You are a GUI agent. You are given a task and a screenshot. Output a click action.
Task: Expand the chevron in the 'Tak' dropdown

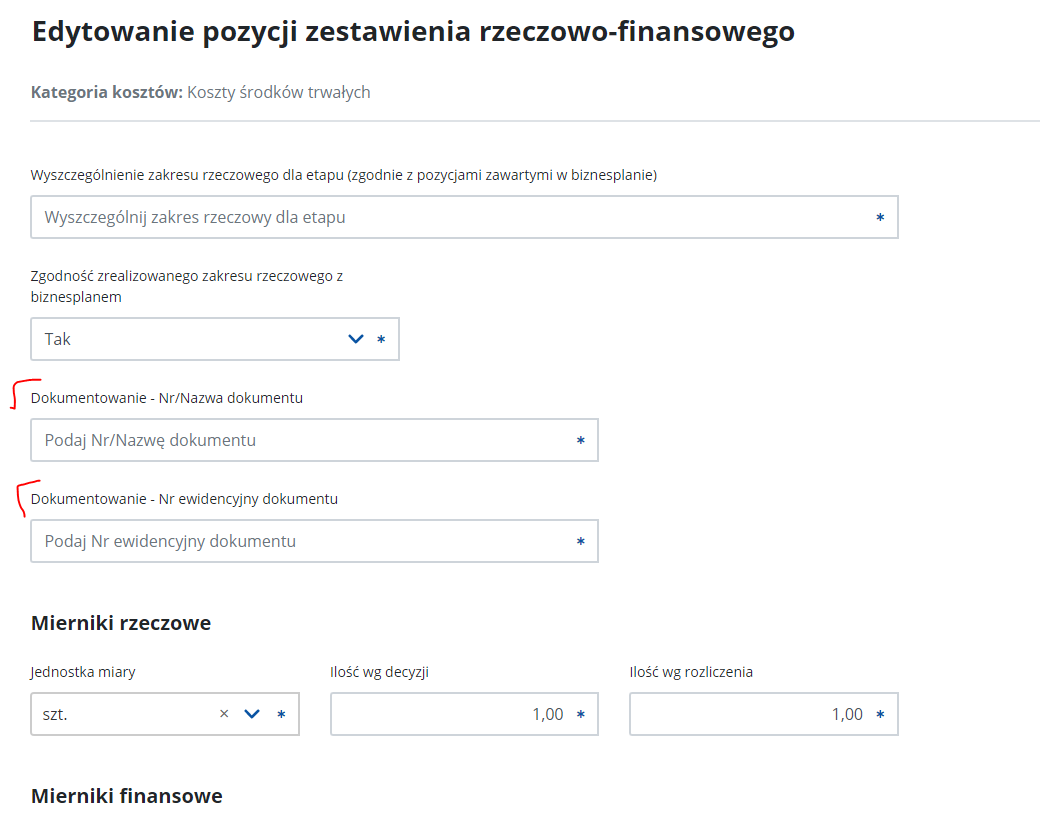click(x=355, y=339)
